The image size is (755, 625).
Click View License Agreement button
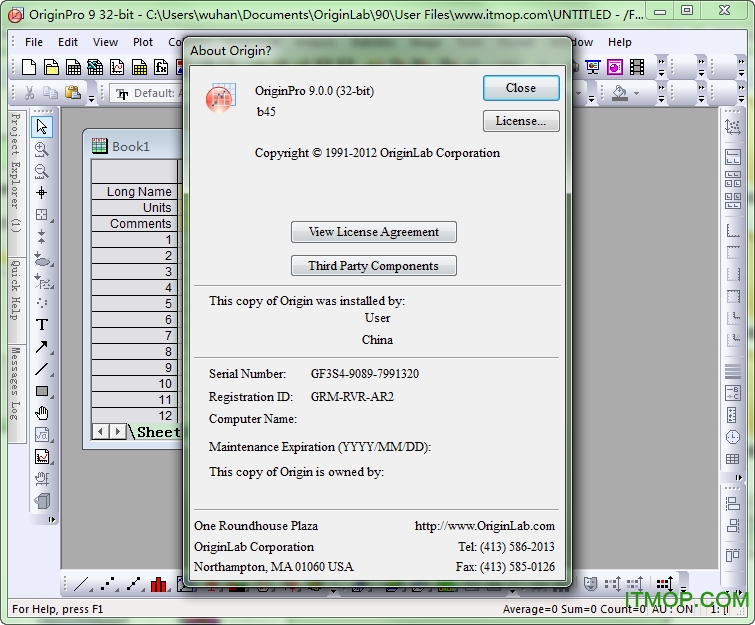point(374,232)
